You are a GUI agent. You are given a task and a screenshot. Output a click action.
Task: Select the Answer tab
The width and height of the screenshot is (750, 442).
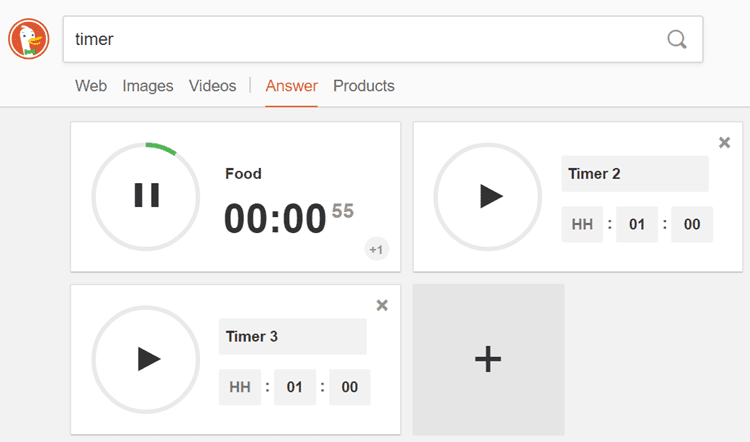click(291, 86)
